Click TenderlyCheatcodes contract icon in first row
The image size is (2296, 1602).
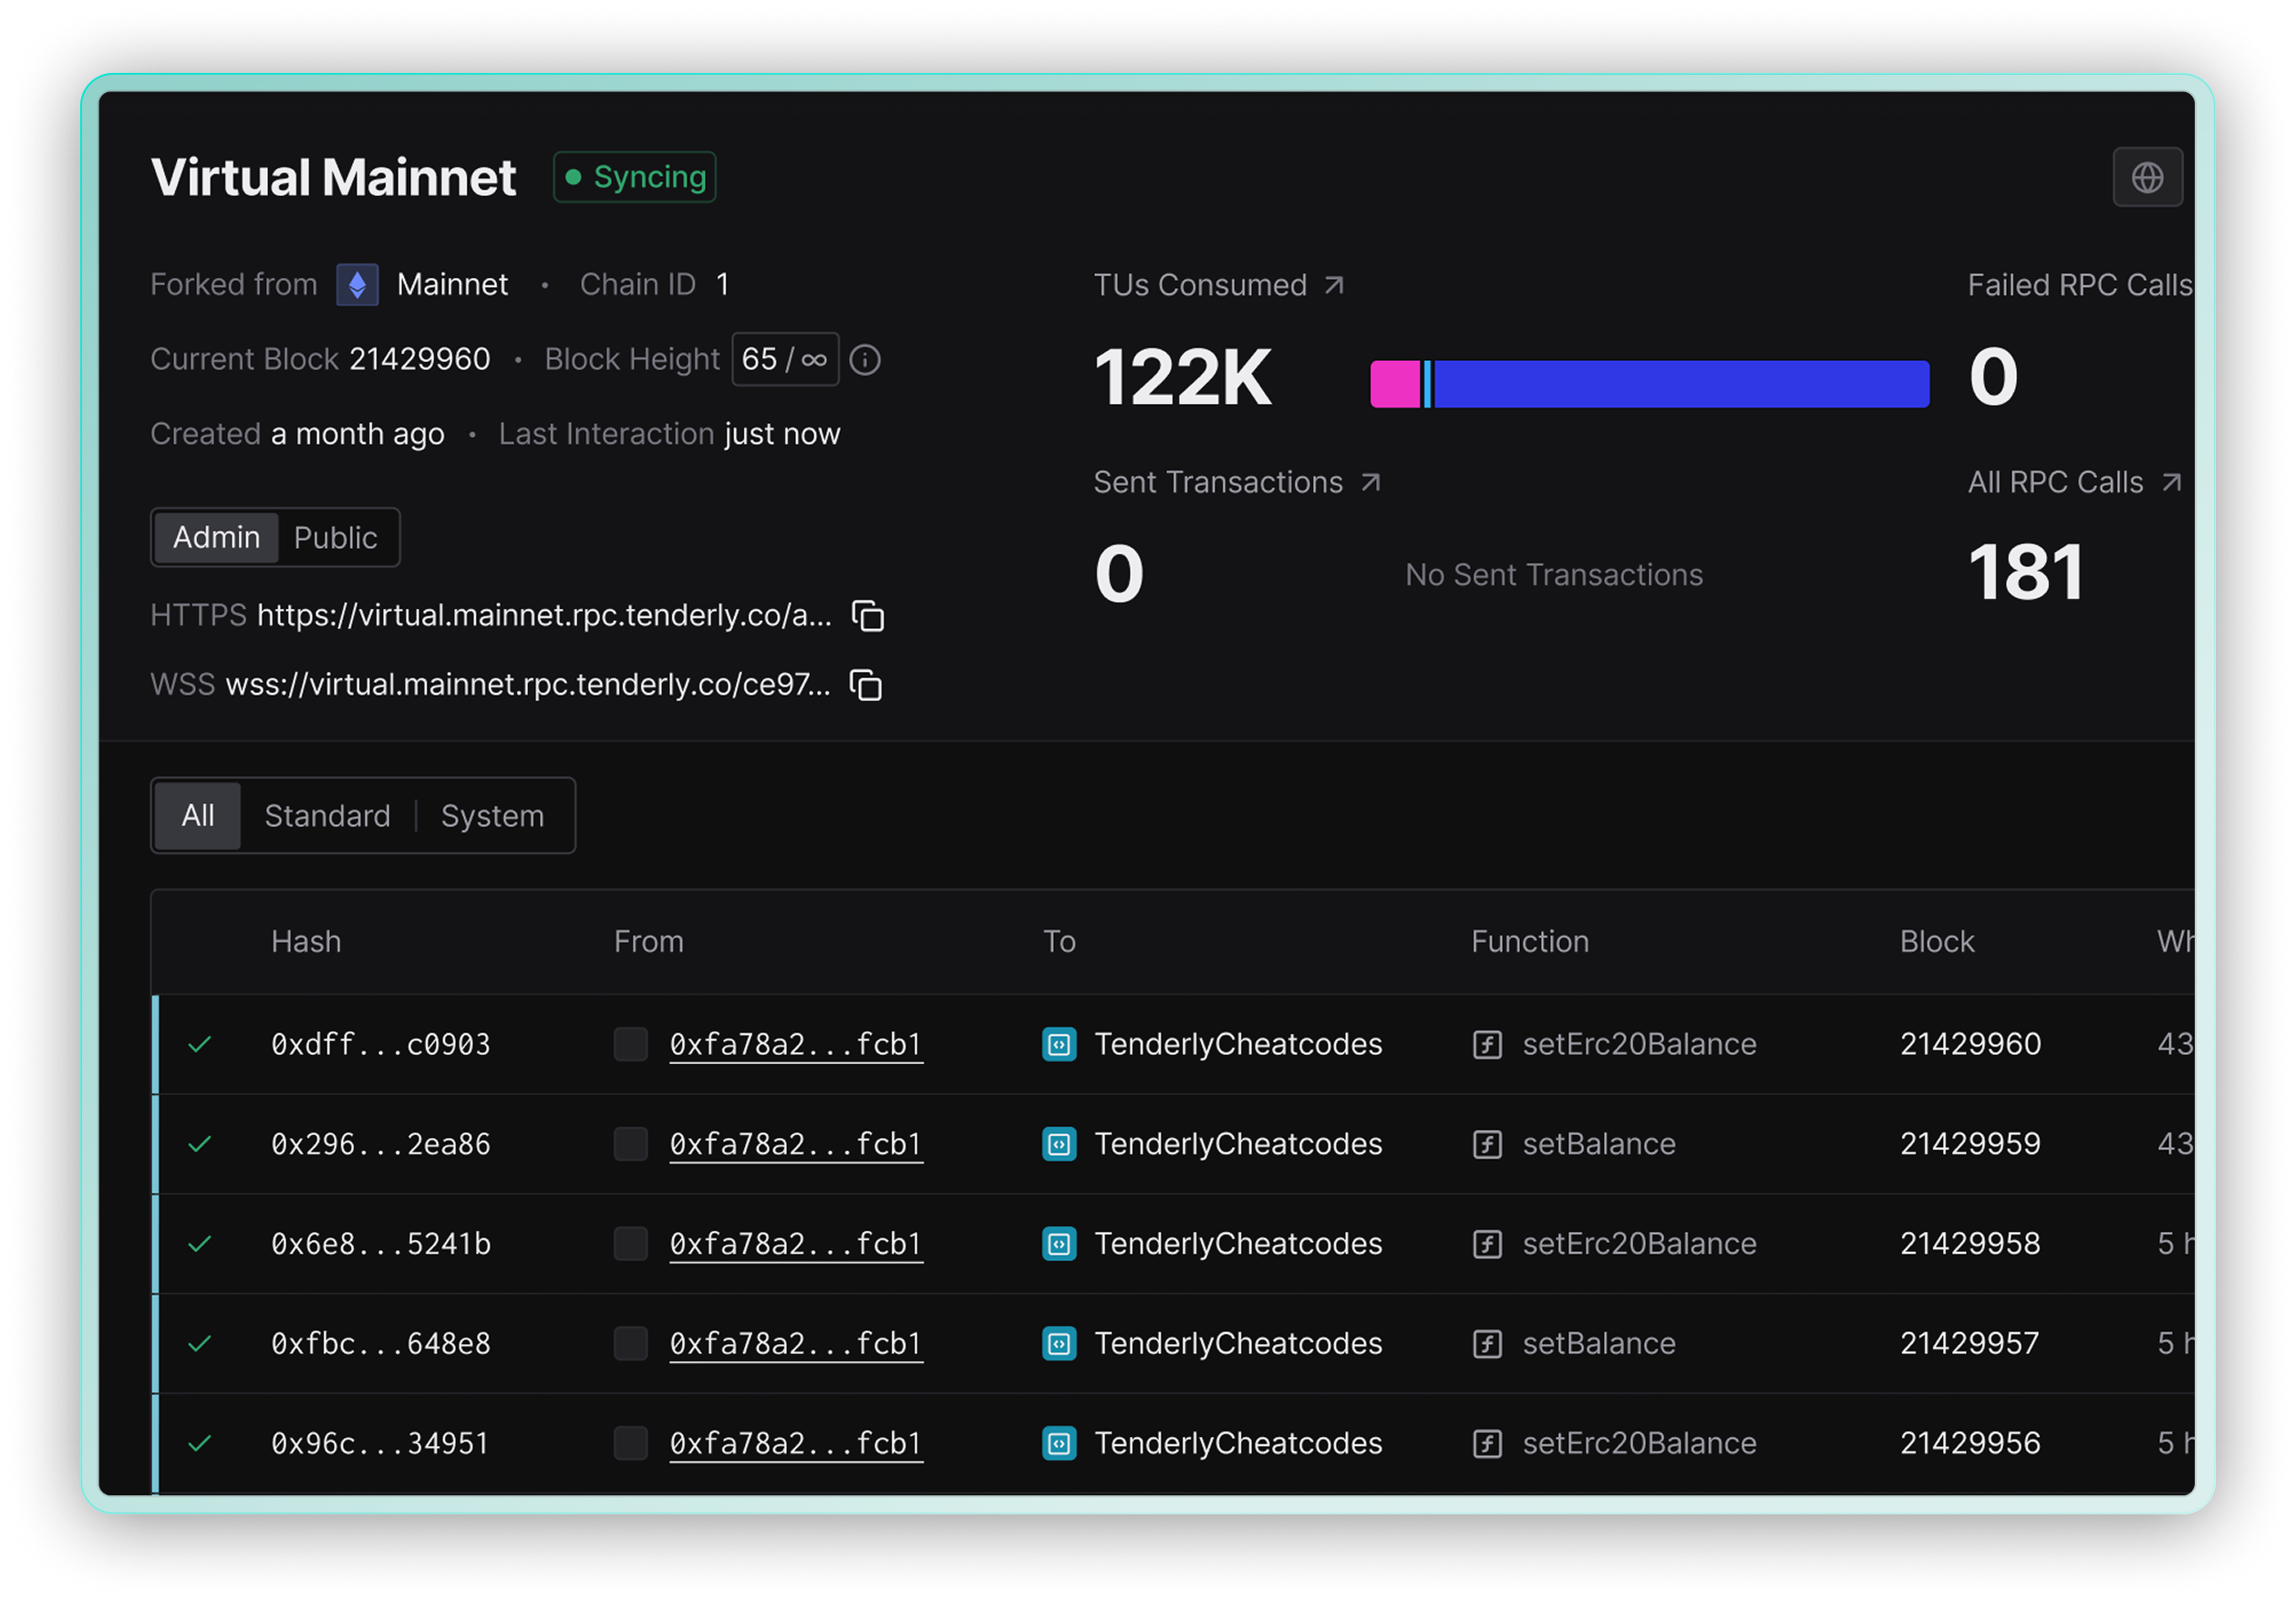1059,1044
